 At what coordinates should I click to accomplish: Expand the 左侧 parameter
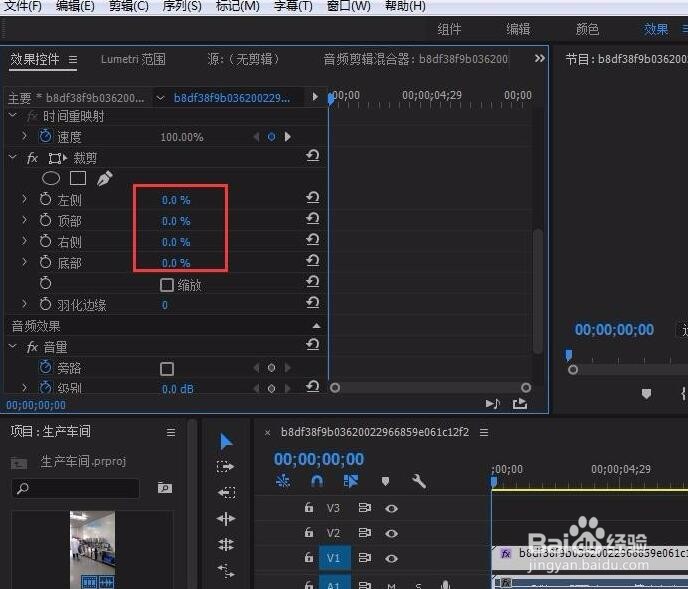24,199
